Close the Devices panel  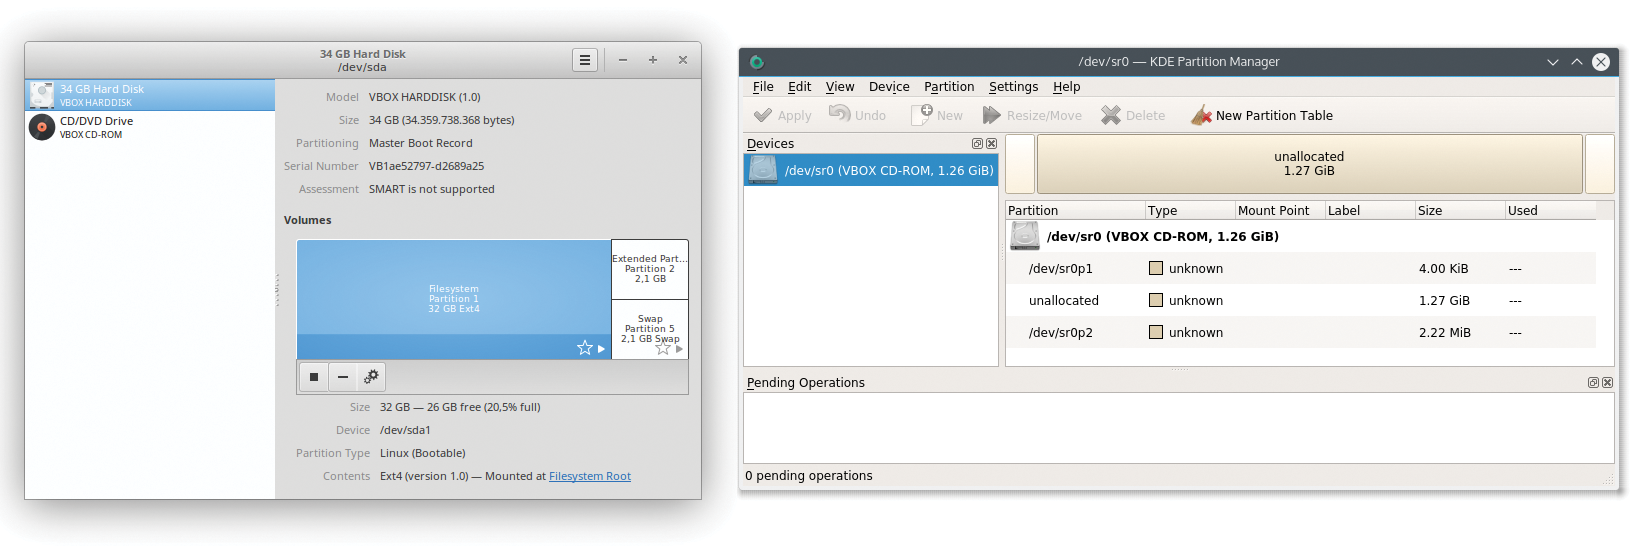[x=991, y=144]
